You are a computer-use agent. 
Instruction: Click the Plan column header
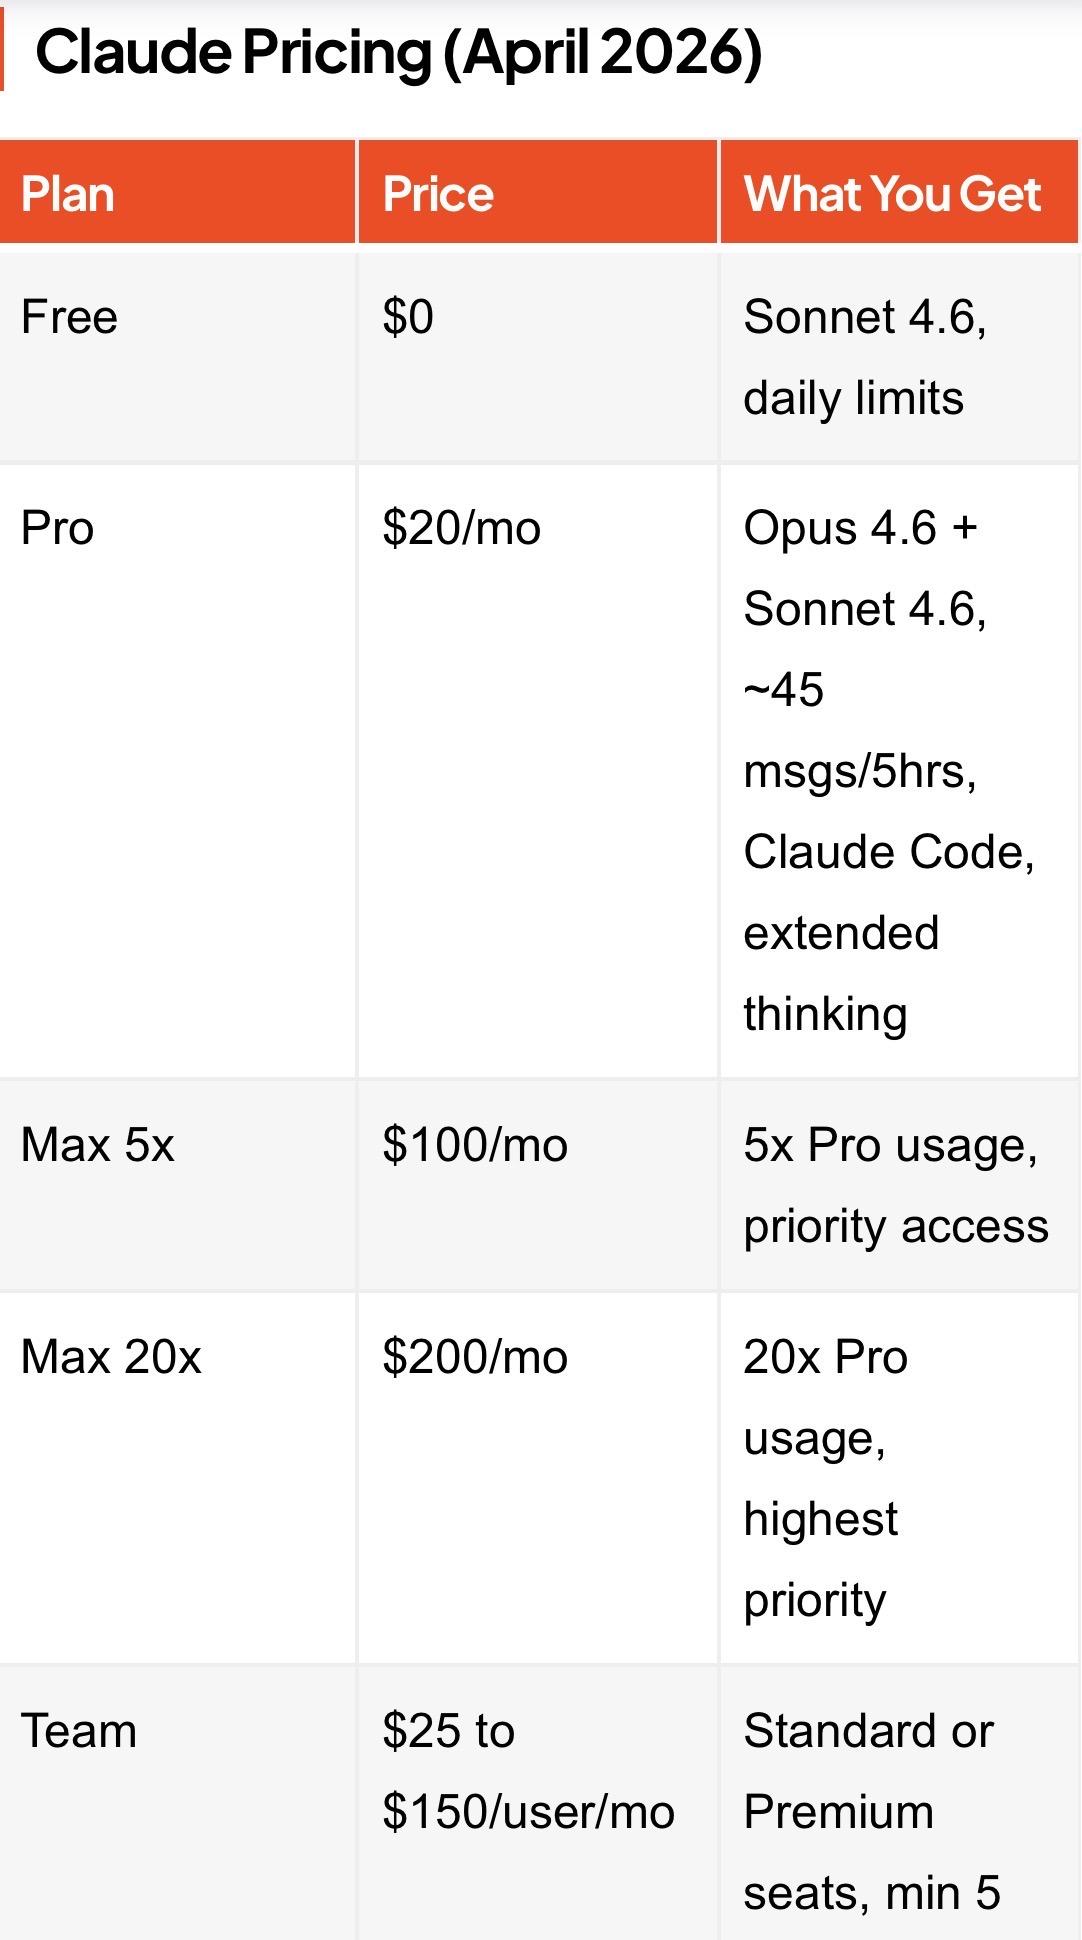(68, 194)
